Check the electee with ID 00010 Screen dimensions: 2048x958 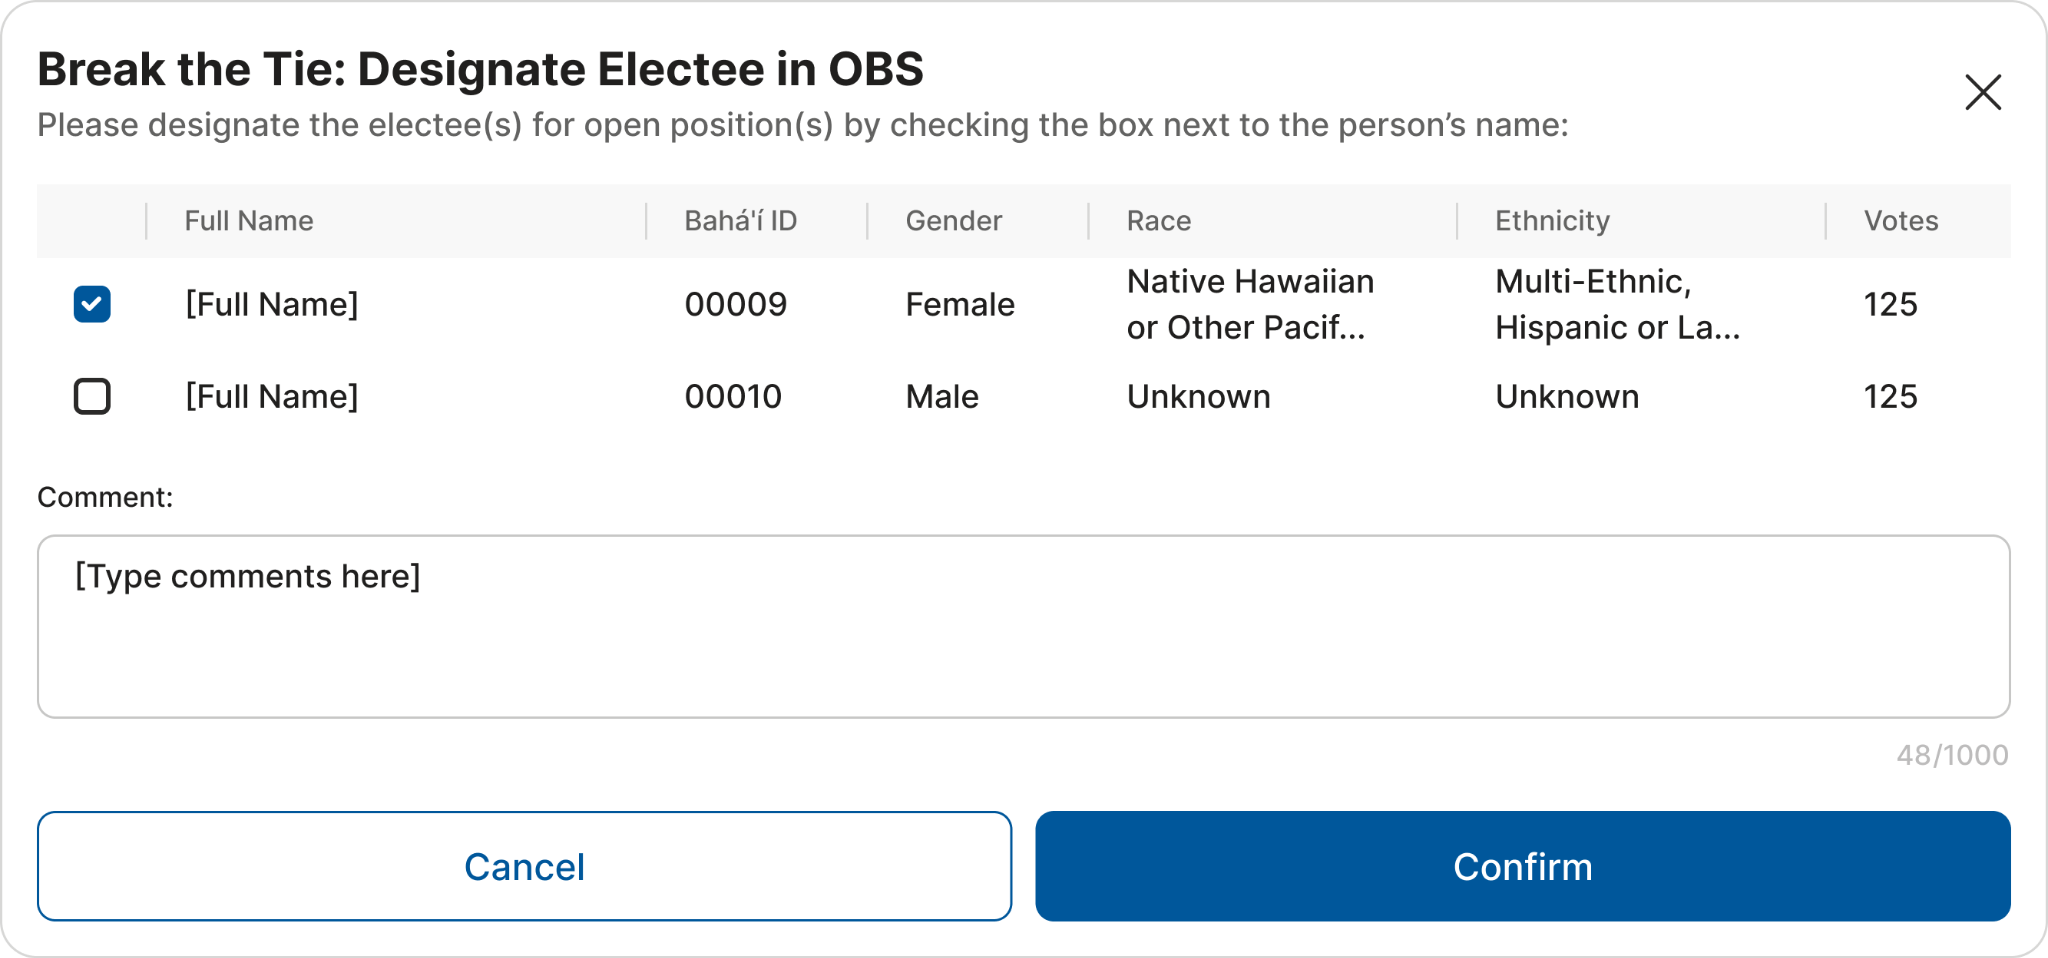click(92, 397)
